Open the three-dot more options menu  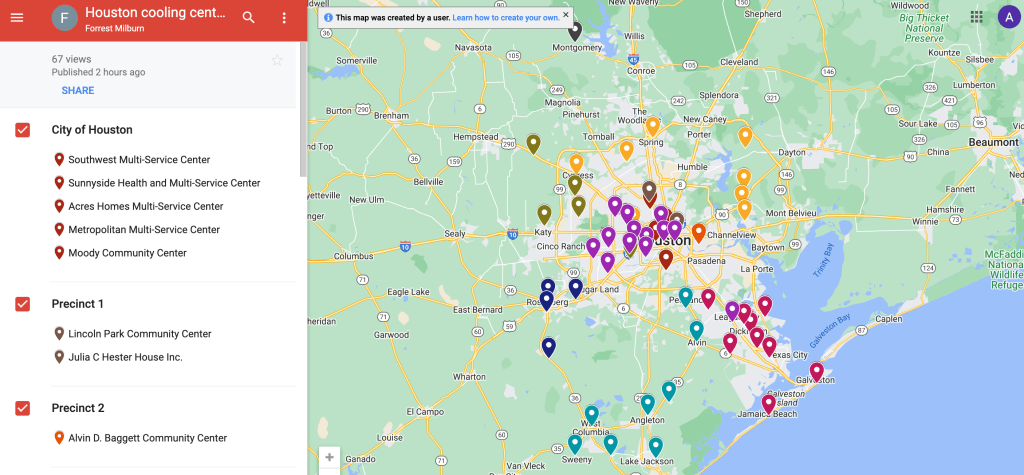(x=284, y=18)
